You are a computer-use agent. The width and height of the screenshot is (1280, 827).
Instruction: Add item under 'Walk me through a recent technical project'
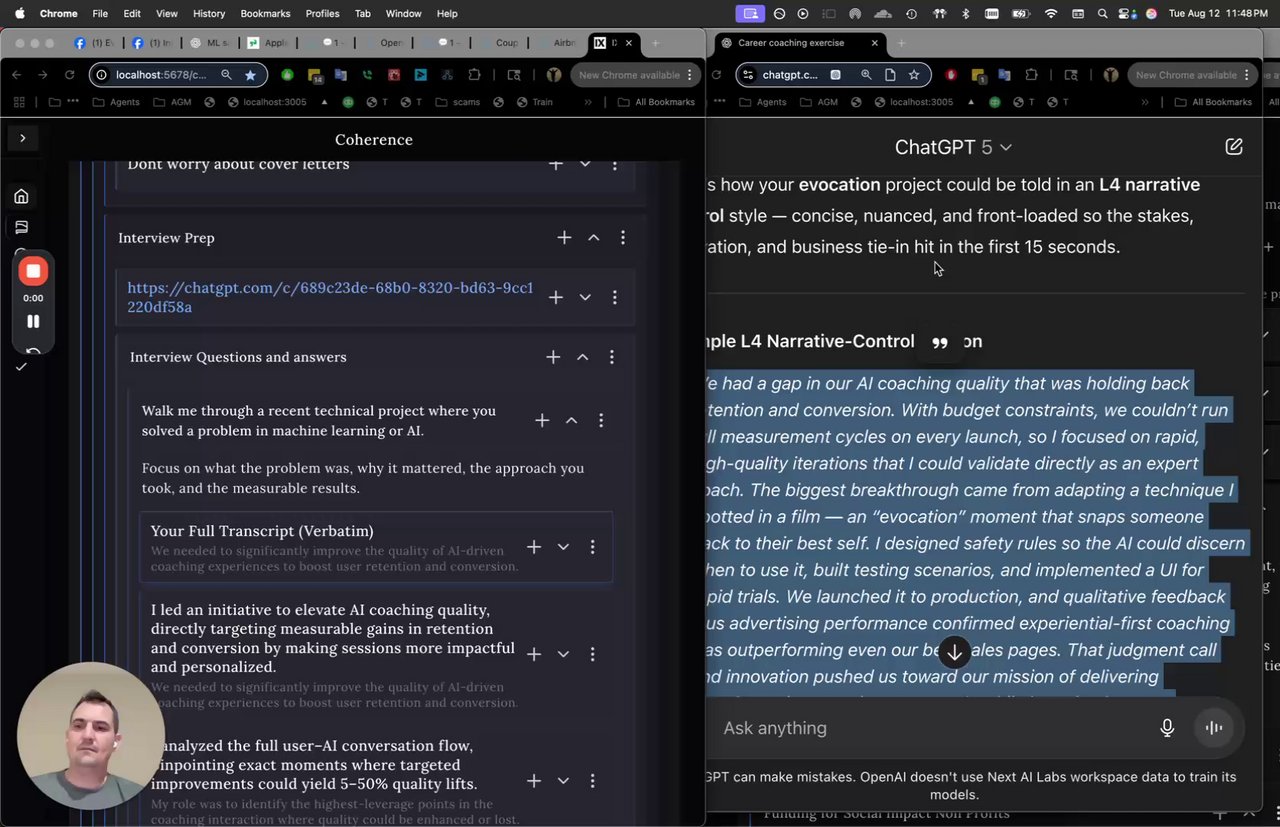tap(542, 421)
